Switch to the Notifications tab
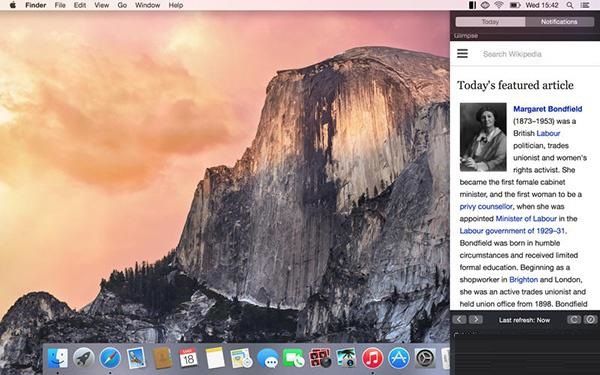Image resolution: width=600 pixels, height=375 pixels. click(x=559, y=22)
